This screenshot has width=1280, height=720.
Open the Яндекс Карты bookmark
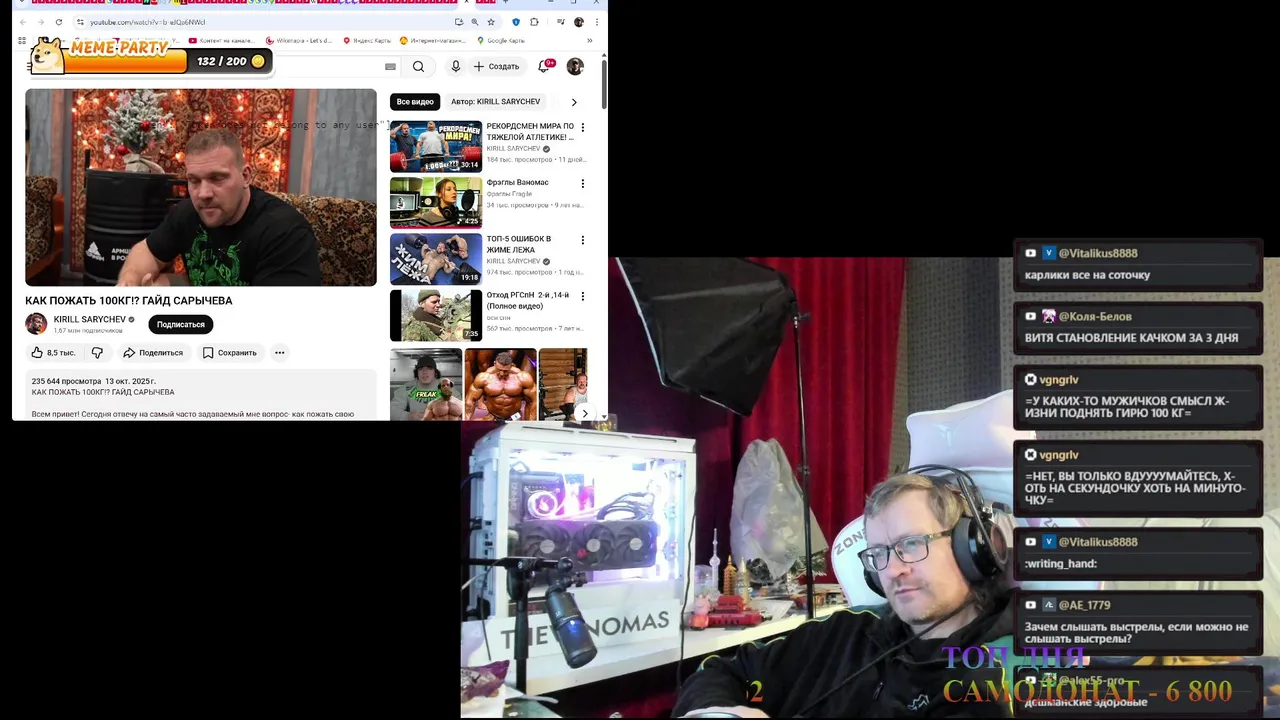point(367,41)
